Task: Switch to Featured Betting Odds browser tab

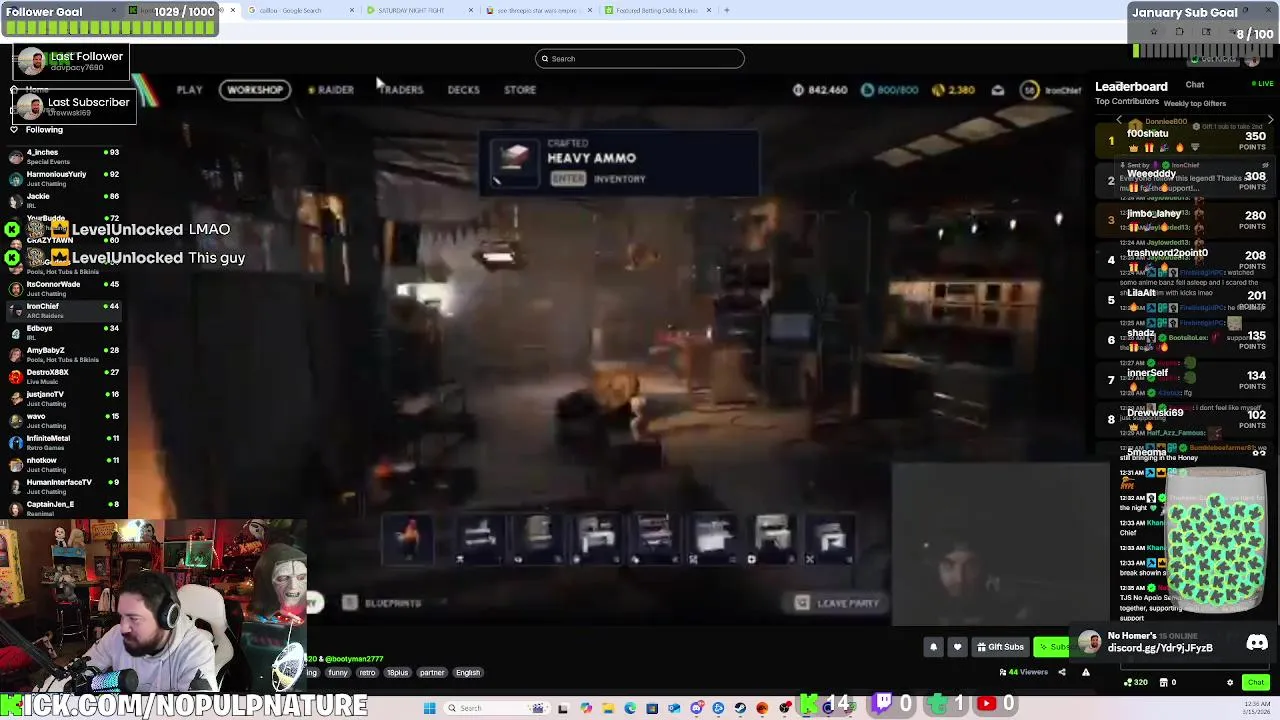Action: click(x=657, y=10)
